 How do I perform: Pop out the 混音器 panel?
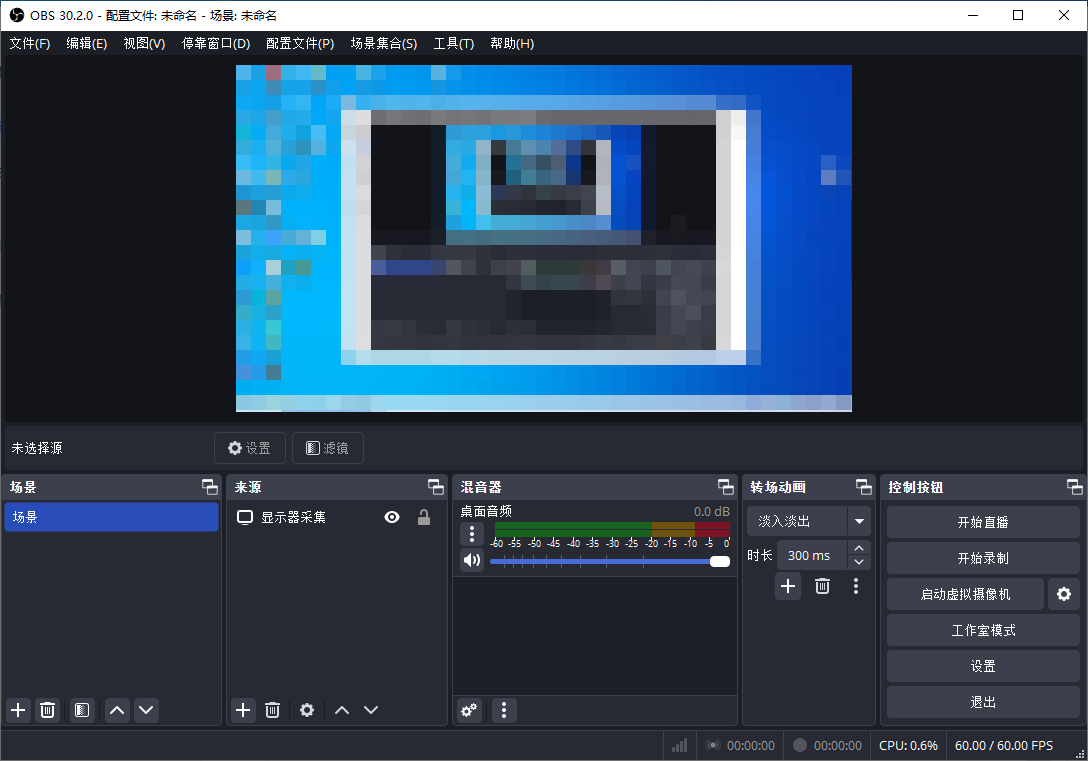point(726,487)
